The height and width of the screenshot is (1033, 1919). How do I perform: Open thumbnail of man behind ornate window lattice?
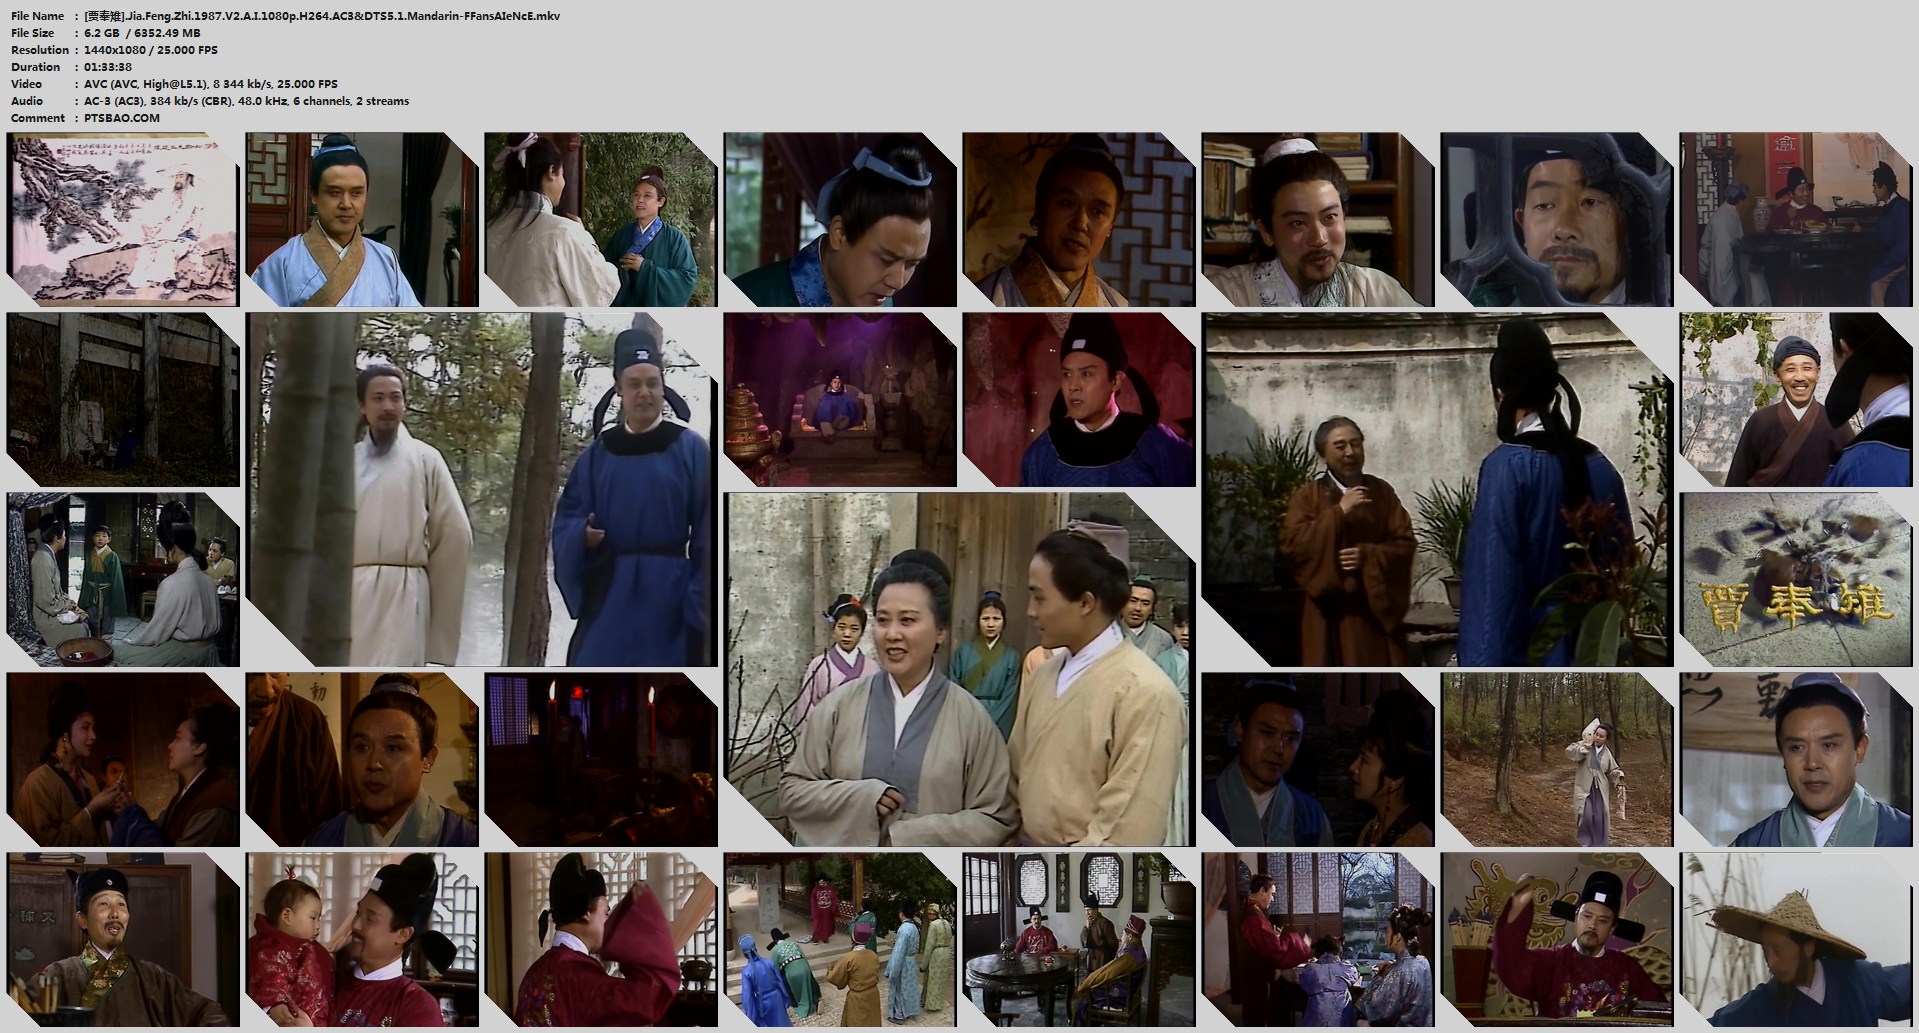[x=1557, y=220]
